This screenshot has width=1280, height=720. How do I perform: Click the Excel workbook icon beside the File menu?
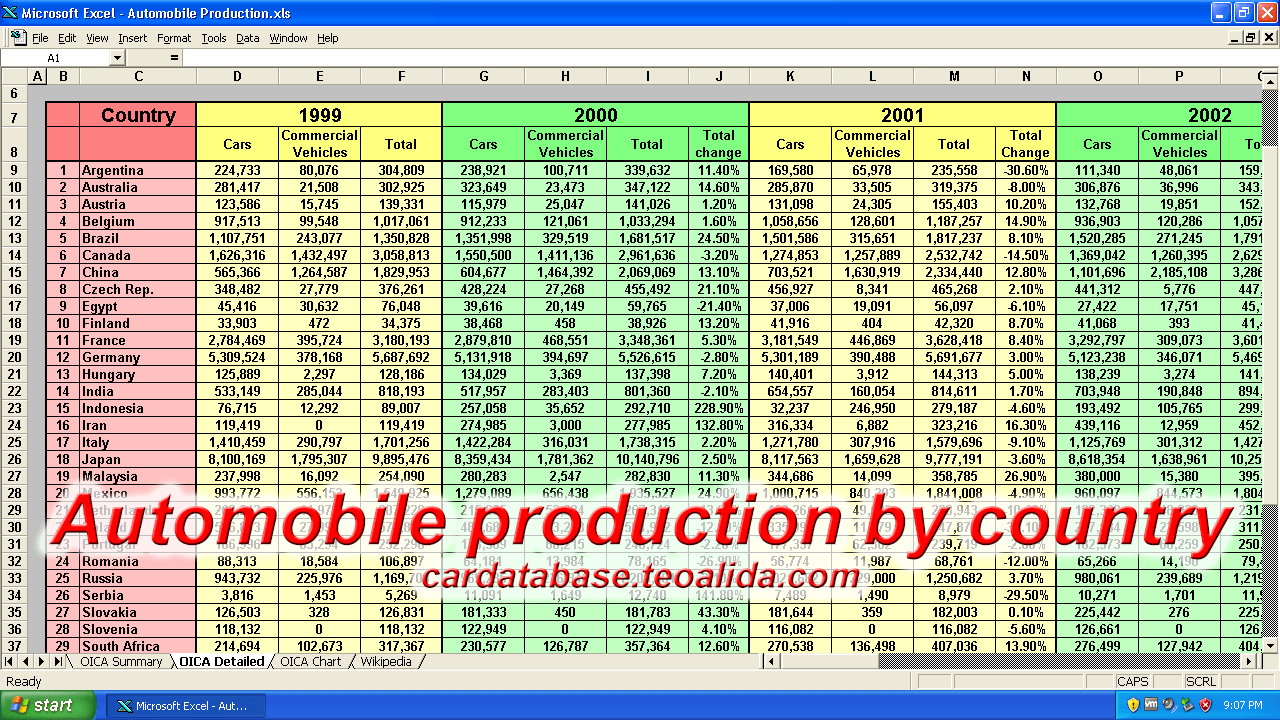pyautogui.click(x=17, y=38)
